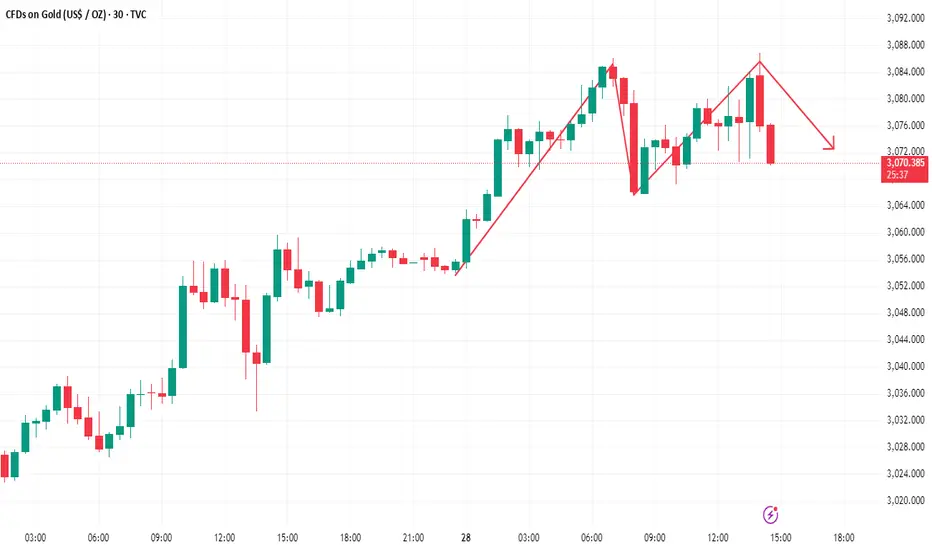This screenshot has height=550, width=932.
Task: Click the 21:00 time axis label
Action: point(413,538)
